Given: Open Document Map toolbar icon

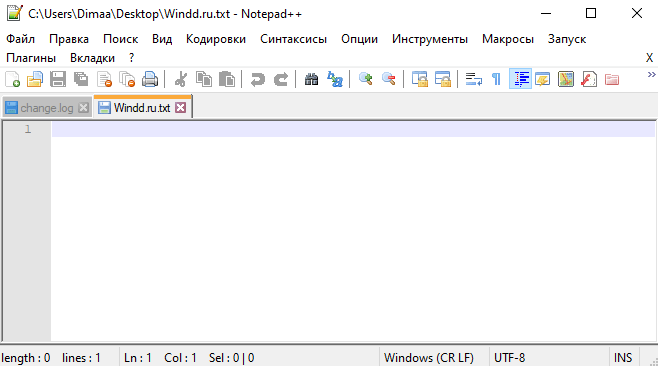Looking at the screenshot, I should [x=566, y=79].
